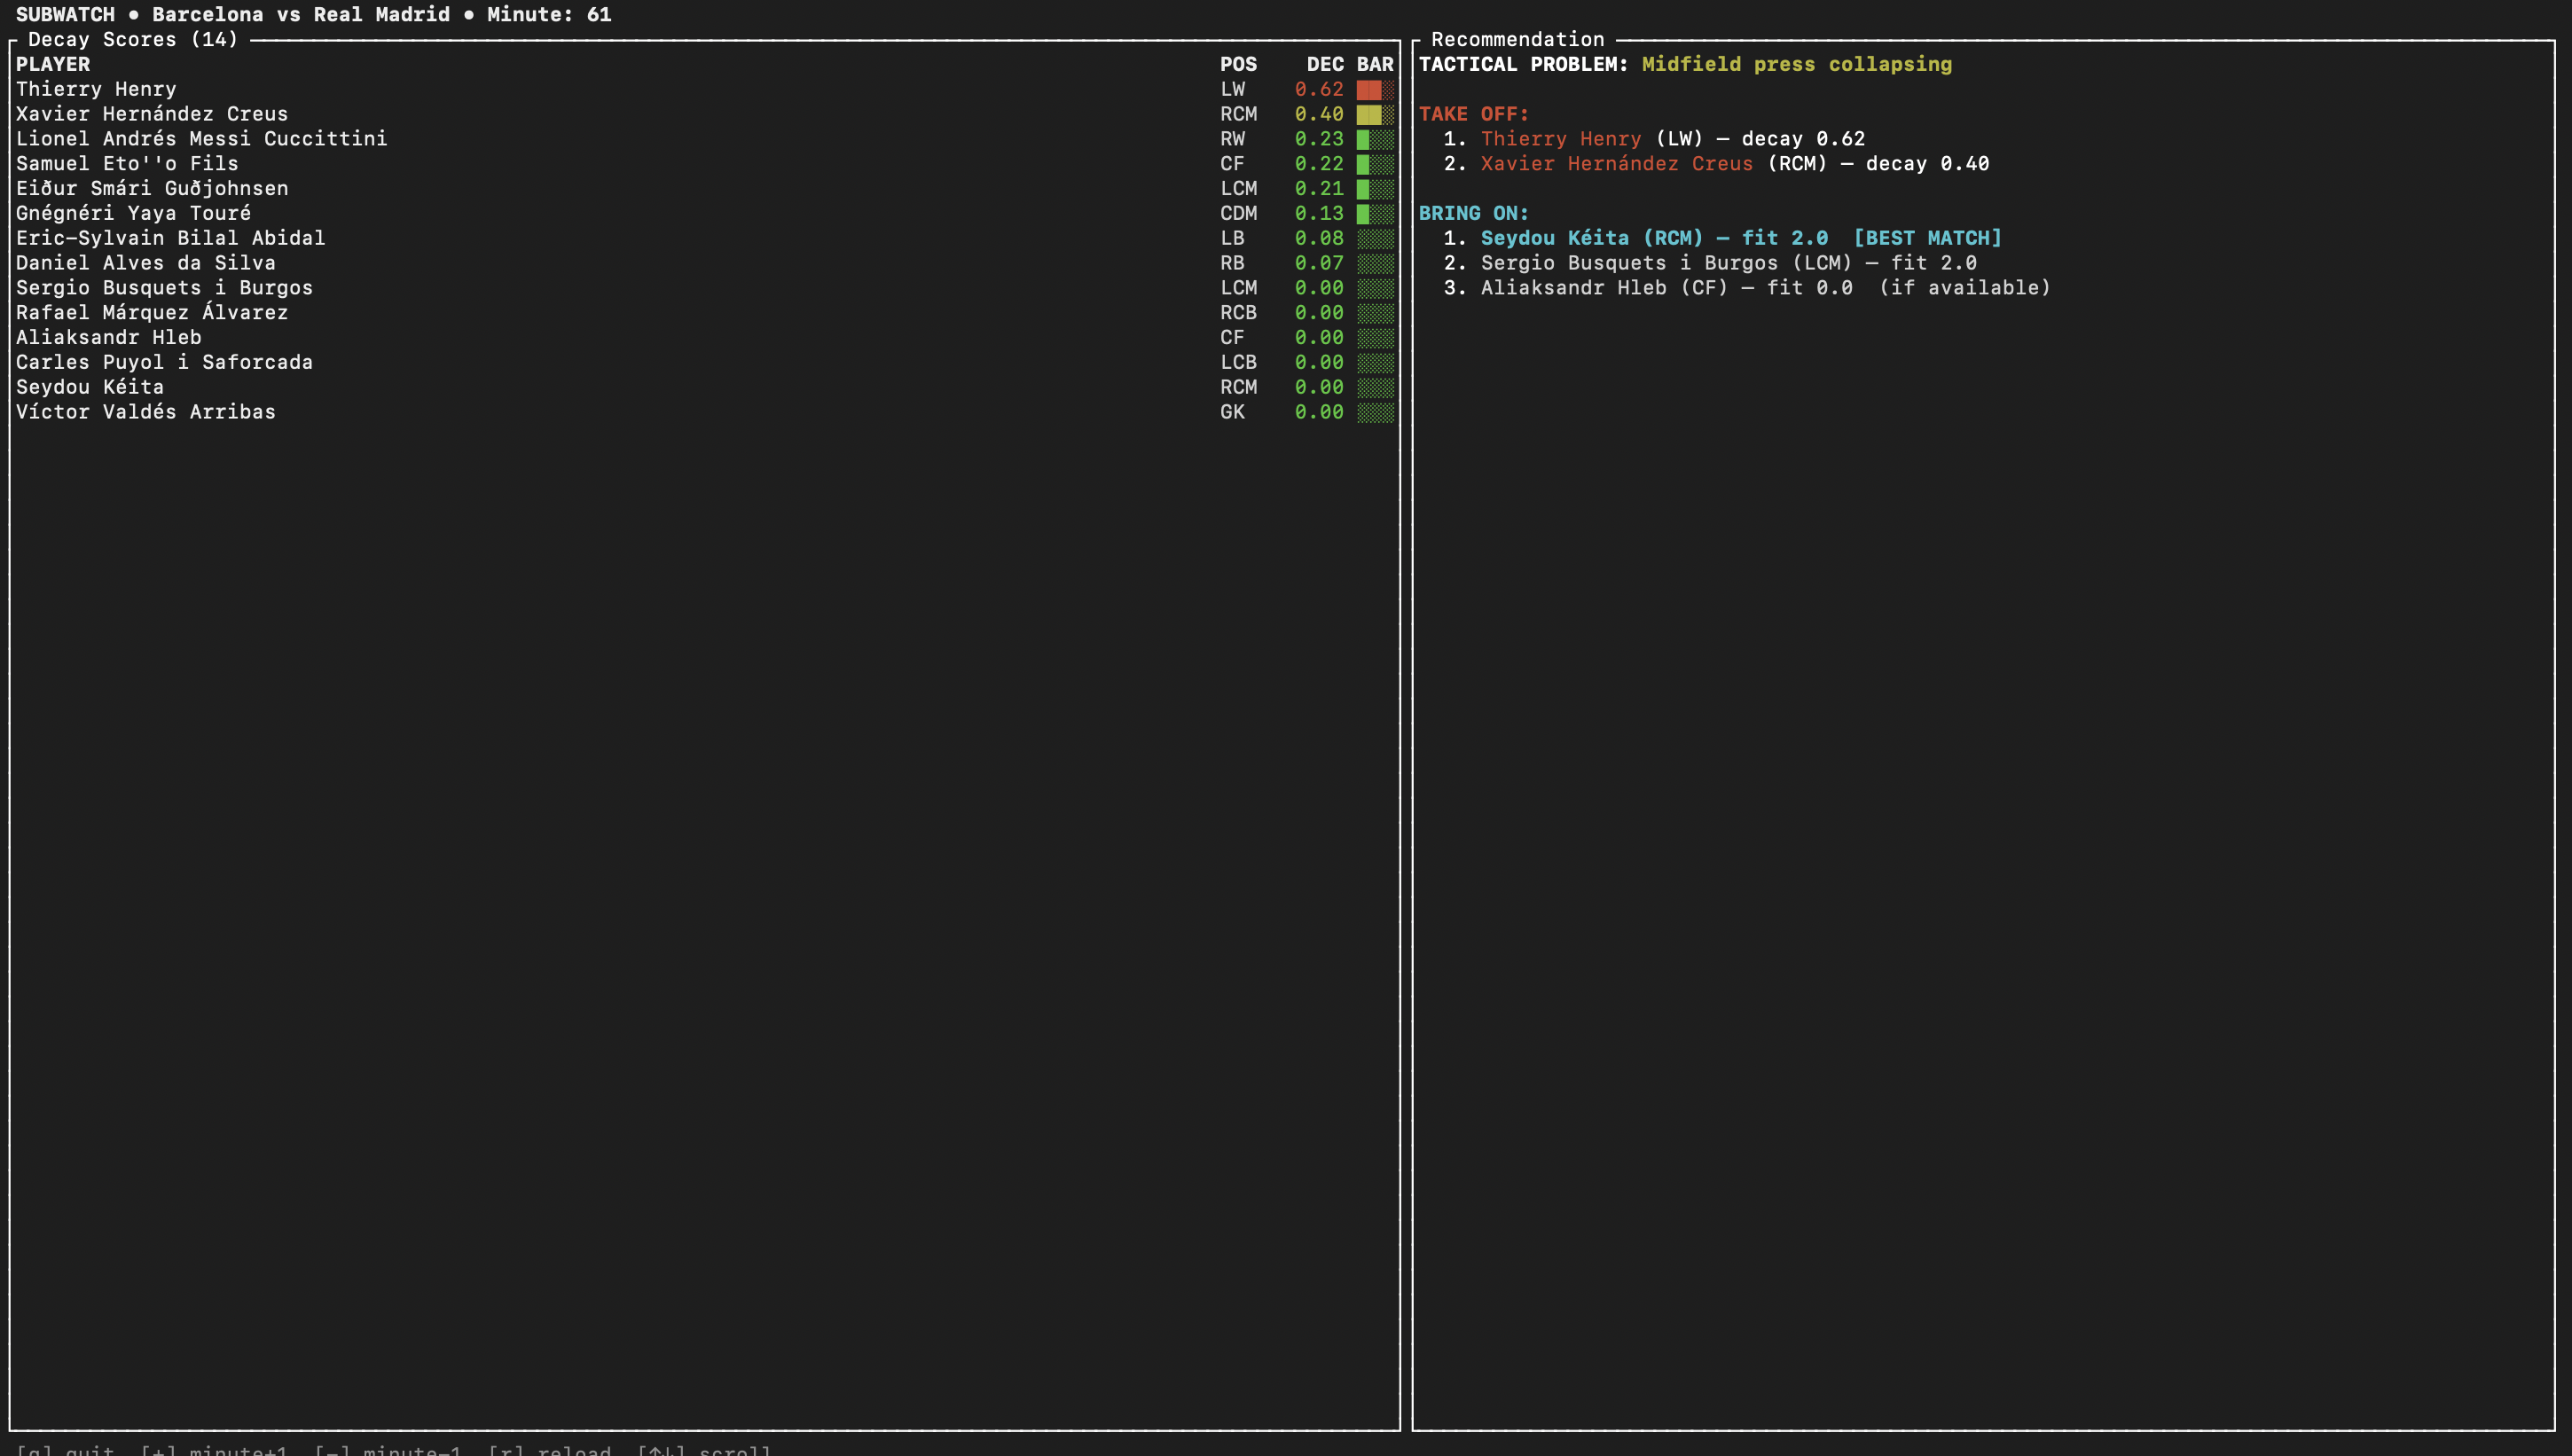Click Lionel Messi's green decay bar

tap(1375, 139)
